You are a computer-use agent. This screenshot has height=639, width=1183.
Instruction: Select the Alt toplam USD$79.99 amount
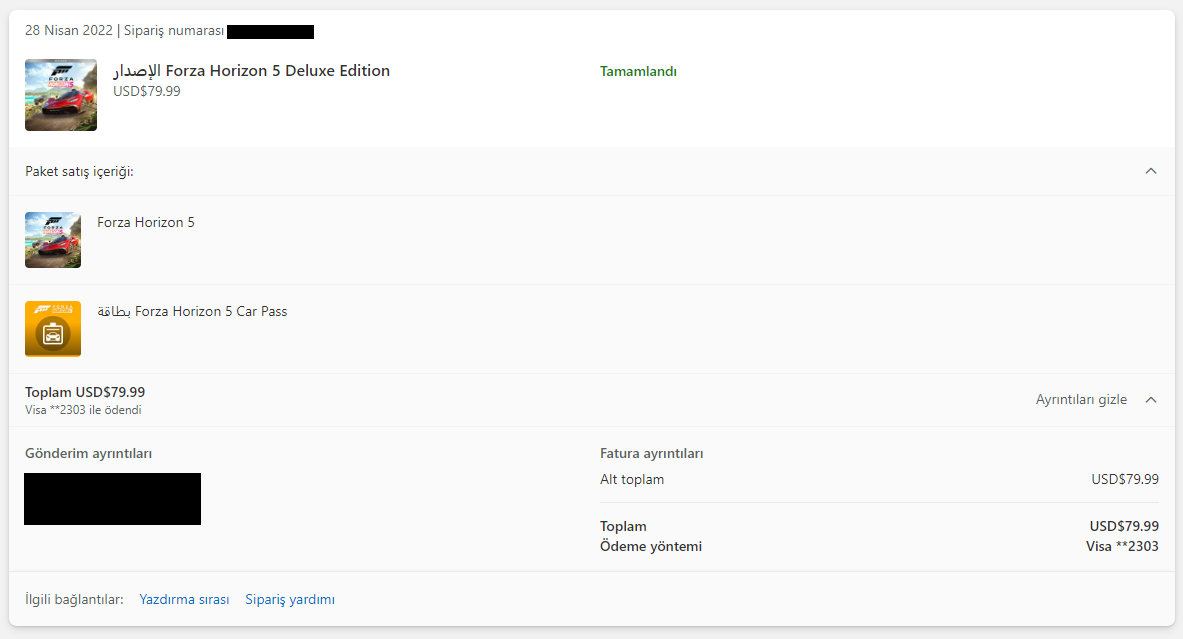pyautogui.click(x=1125, y=480)
